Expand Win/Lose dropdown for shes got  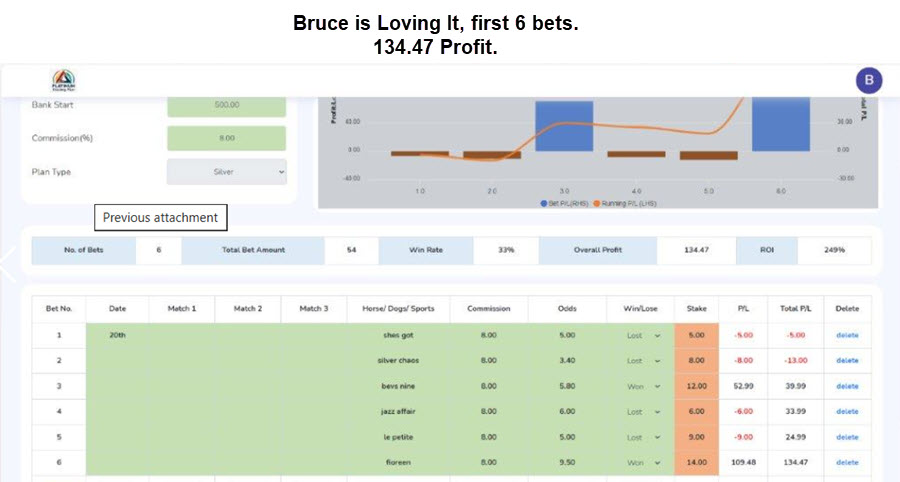click(x=644, y=335)
